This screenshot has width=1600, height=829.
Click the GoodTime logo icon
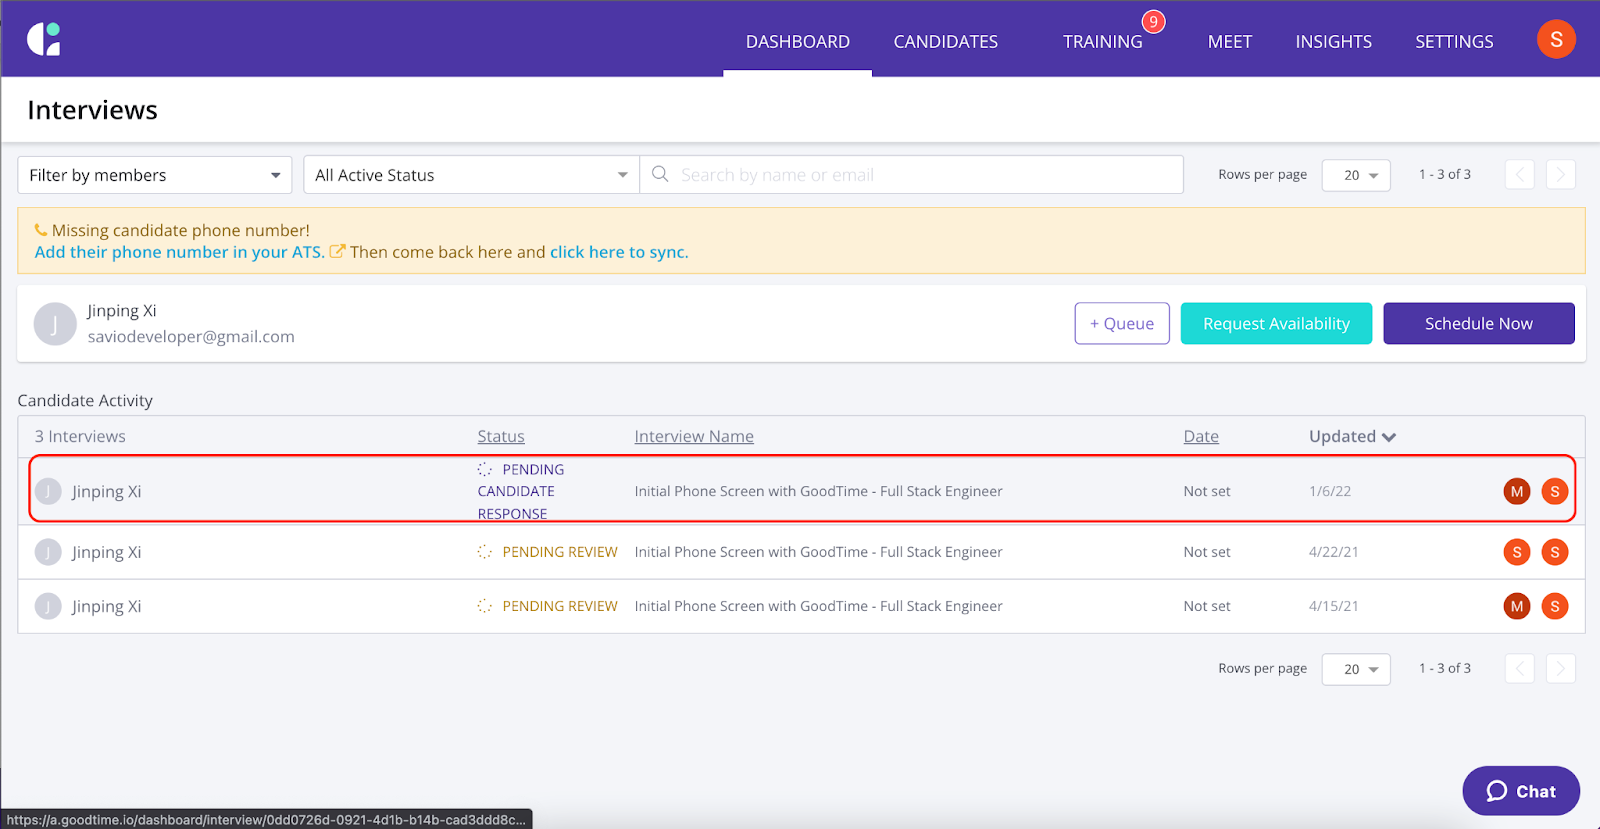pyautogui.click(x=44, y=39)
